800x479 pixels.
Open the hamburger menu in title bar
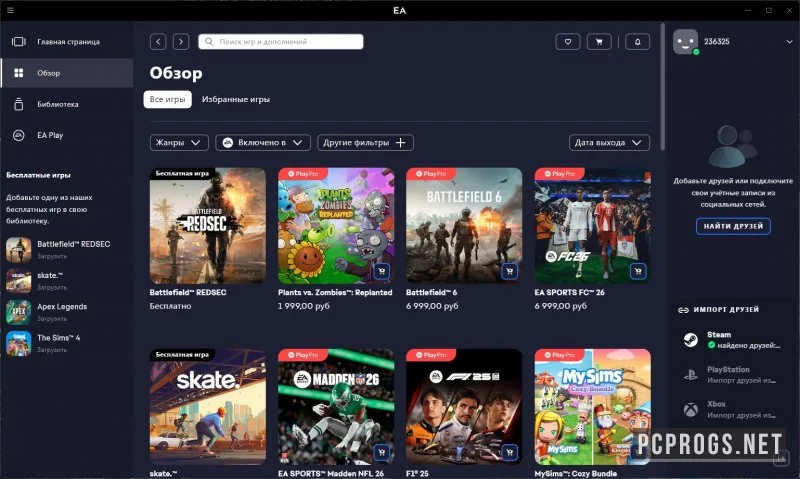(10, 10)
